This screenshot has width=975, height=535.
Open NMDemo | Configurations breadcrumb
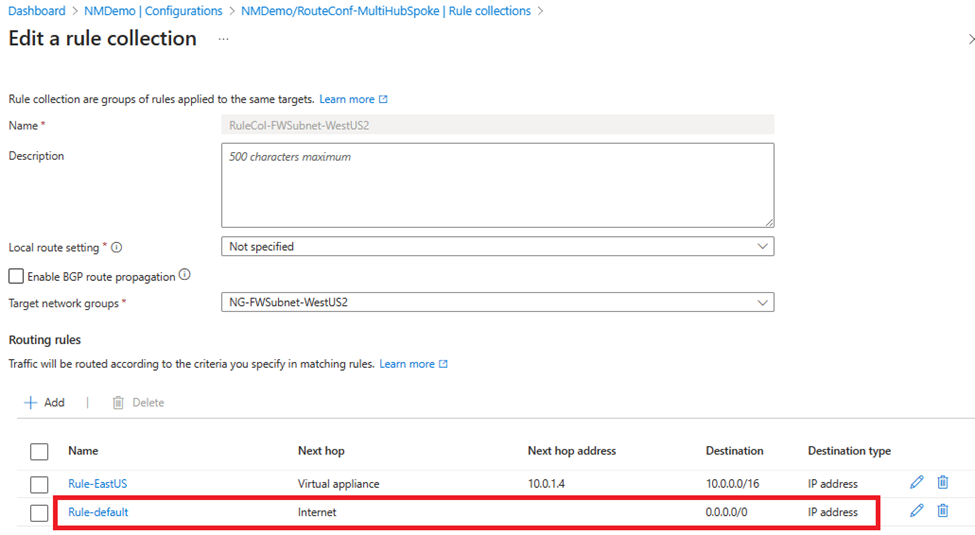coord(153,11)
